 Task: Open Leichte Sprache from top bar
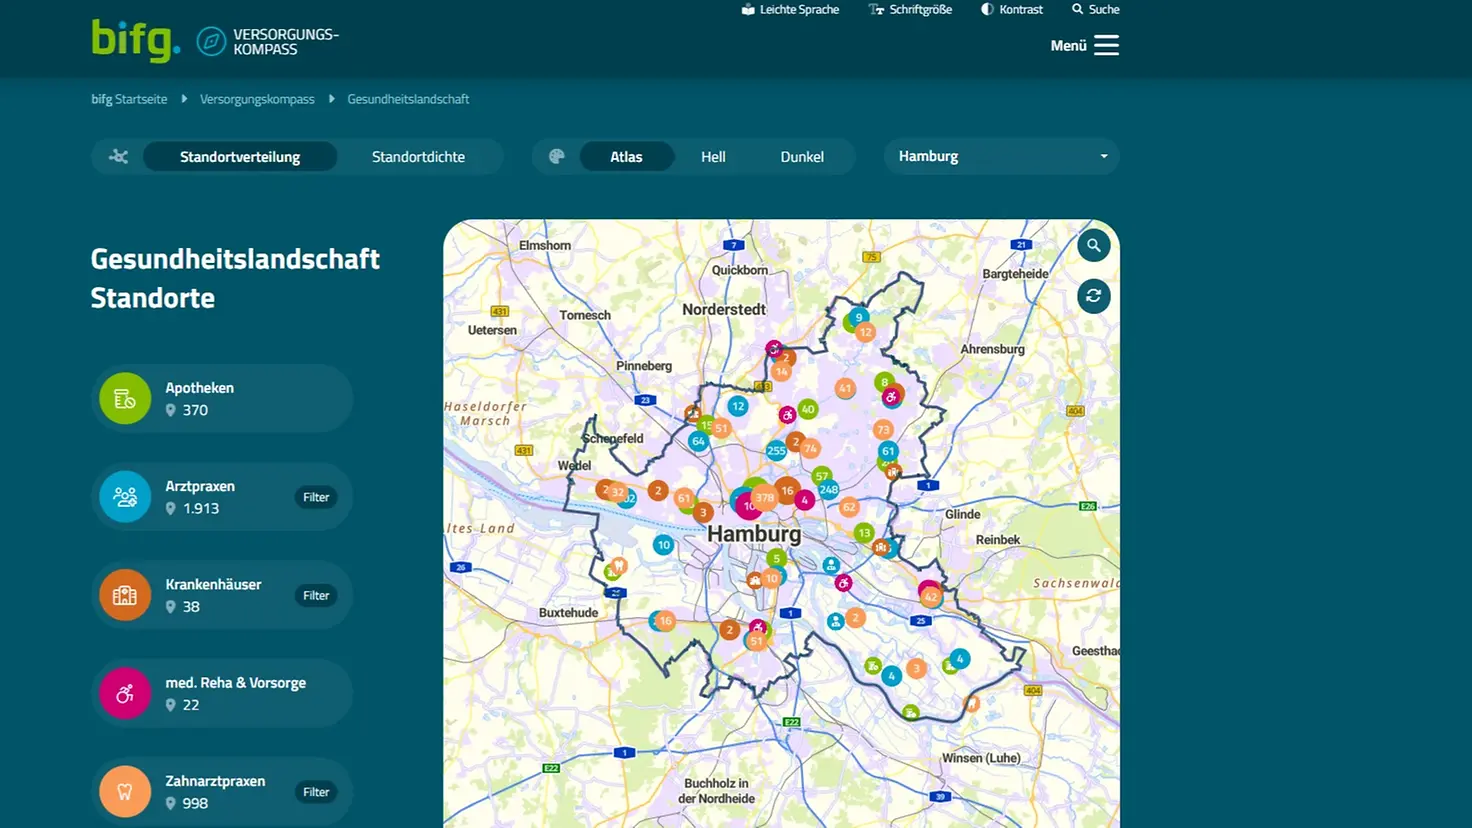click(790, 10)
